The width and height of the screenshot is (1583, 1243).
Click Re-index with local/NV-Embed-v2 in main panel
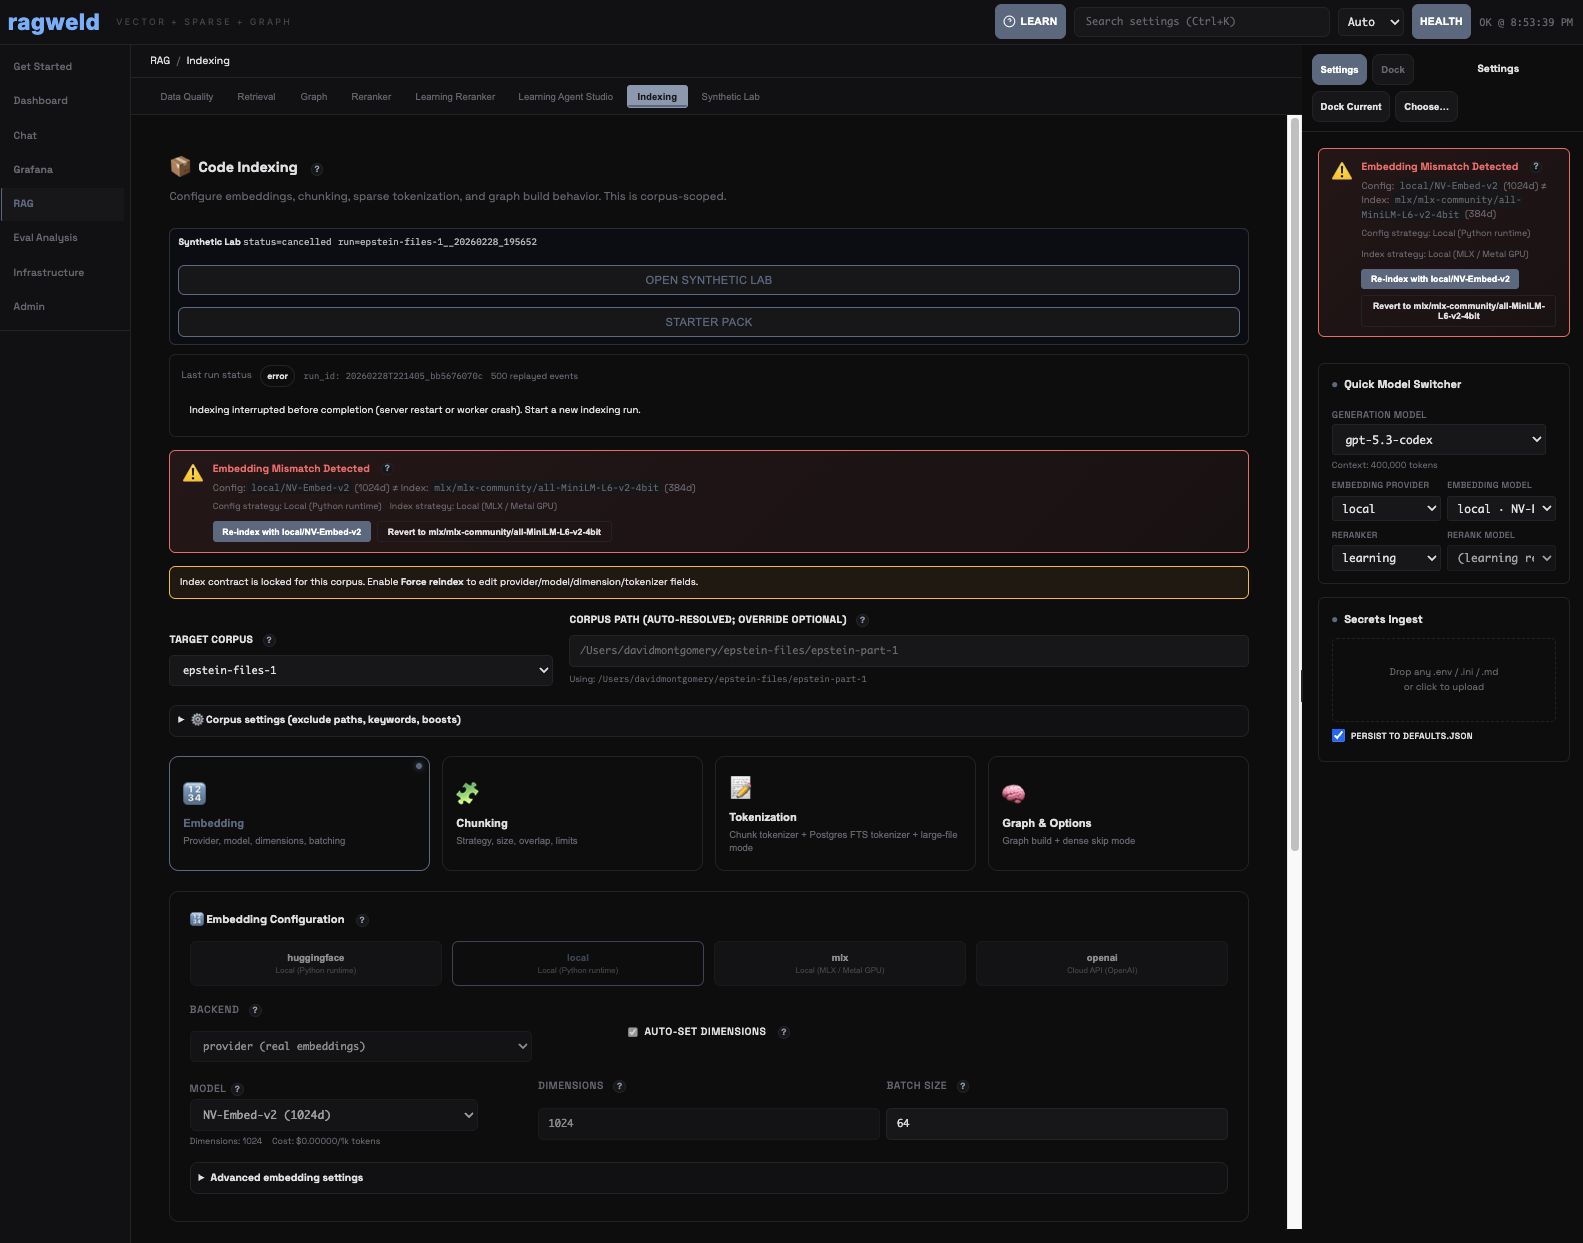(x=292, y=532)
